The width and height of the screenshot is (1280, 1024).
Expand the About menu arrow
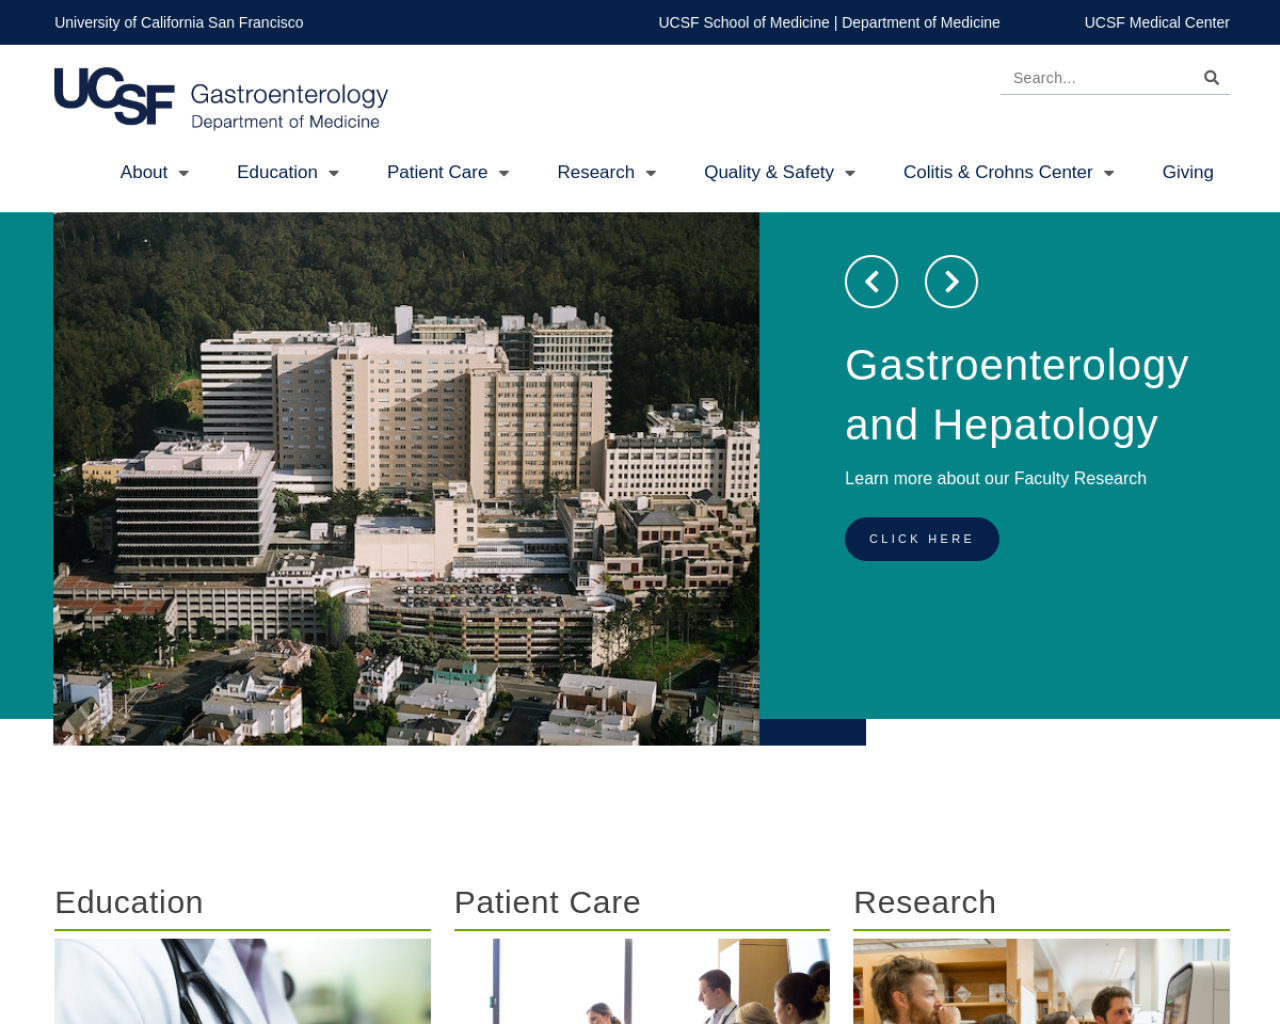click(x=184, y=173)
